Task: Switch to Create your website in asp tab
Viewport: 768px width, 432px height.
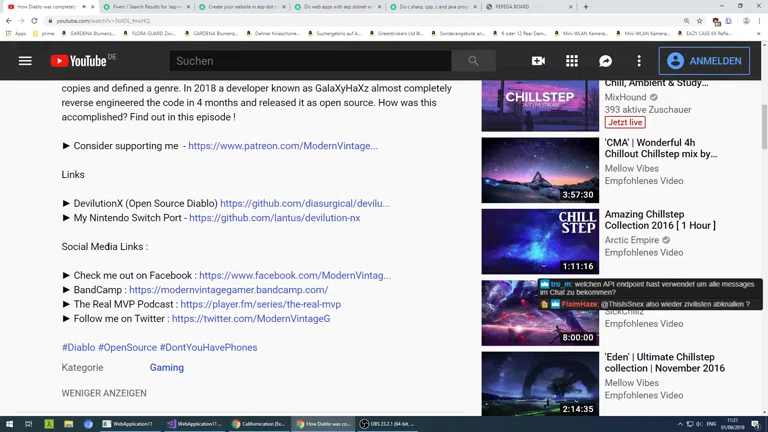Action: tap(241, 7)
